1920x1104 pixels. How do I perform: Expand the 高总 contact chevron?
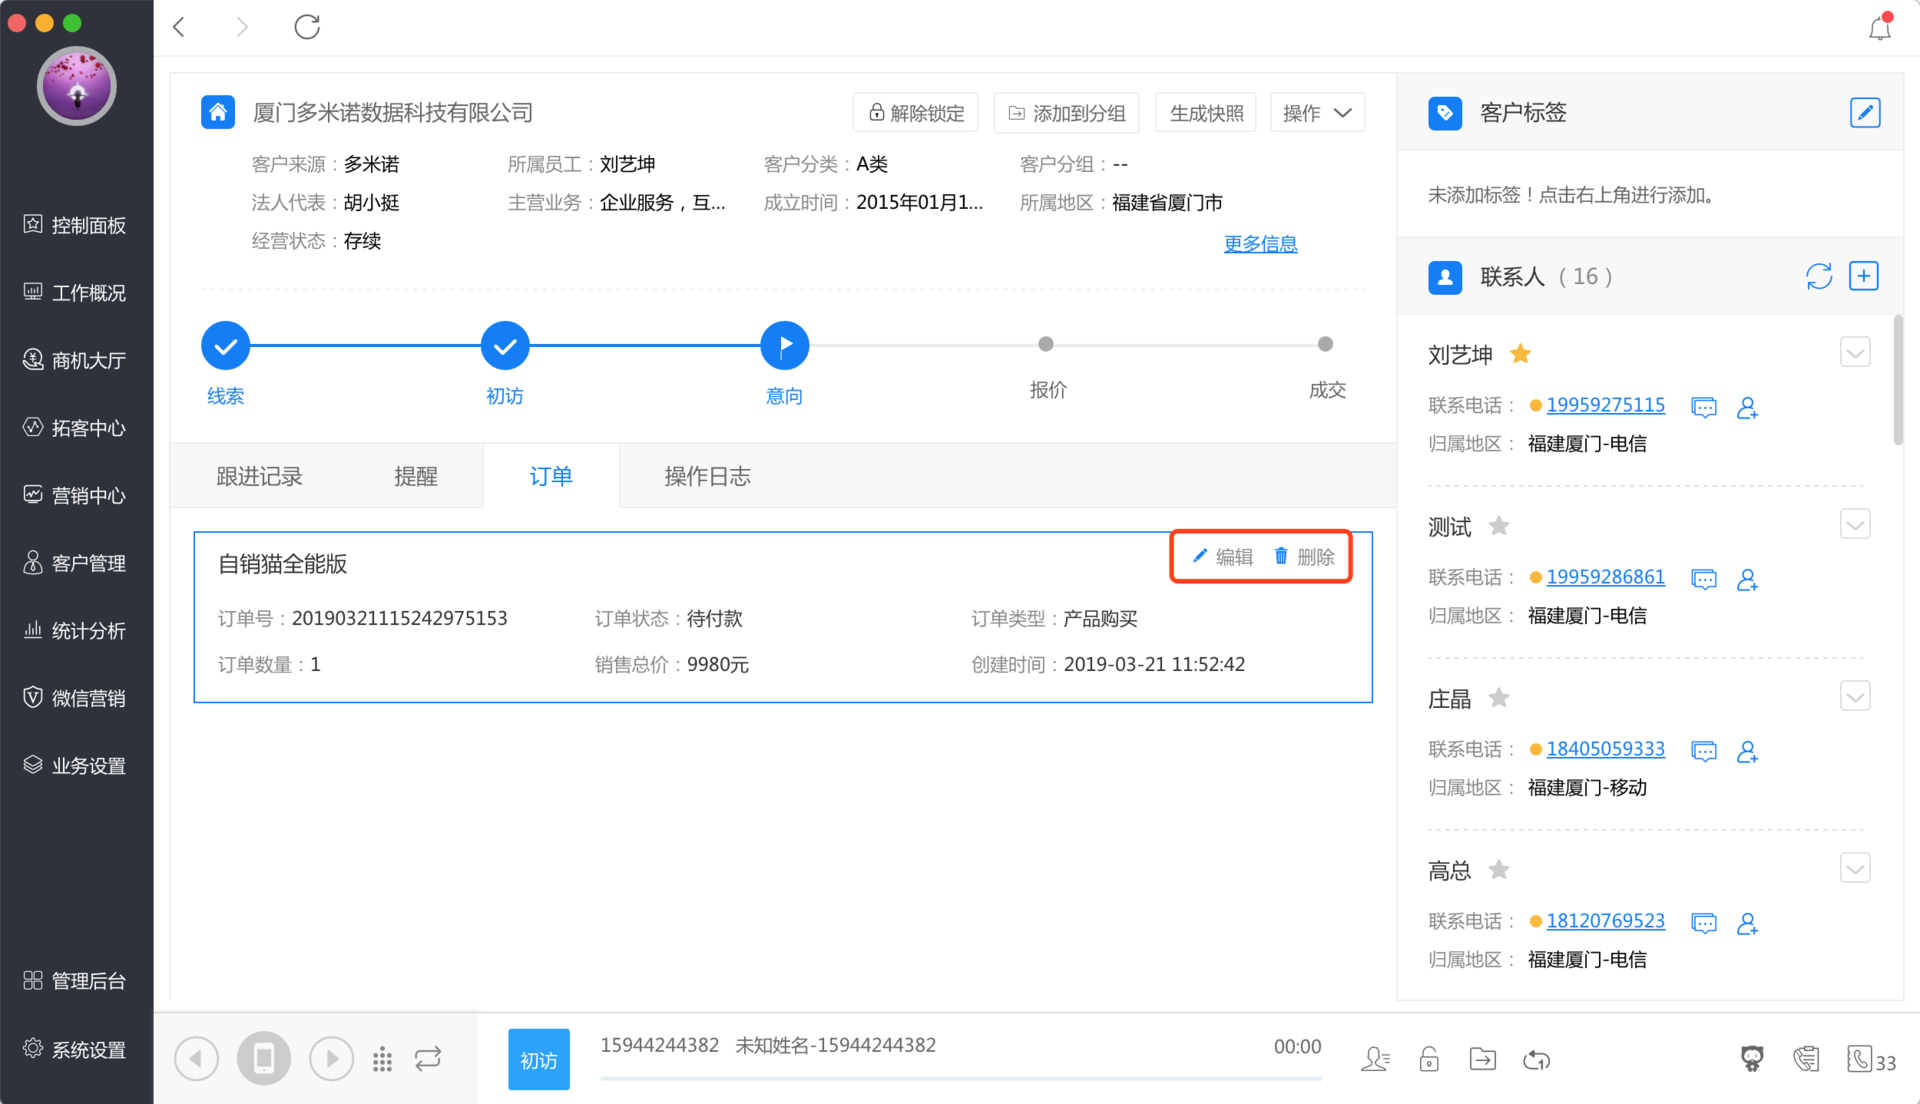tap(1855, 869)
